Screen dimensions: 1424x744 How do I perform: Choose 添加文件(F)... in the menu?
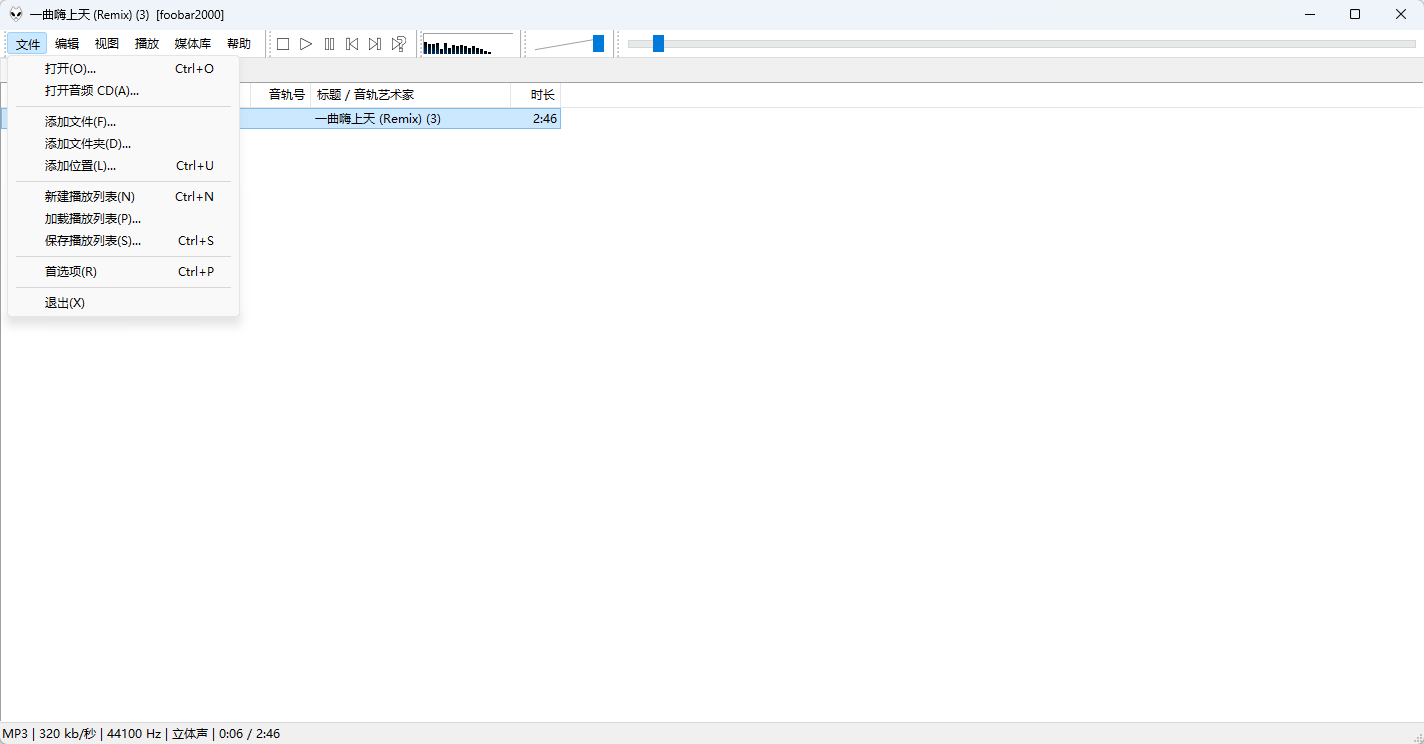[123, 122]
